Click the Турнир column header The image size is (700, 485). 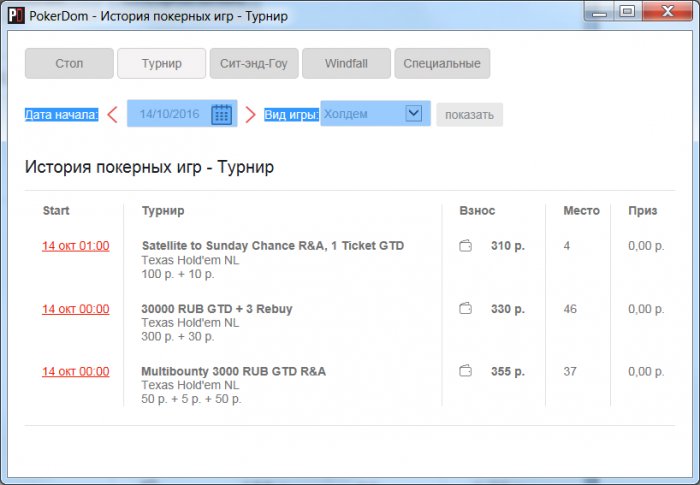163,211
